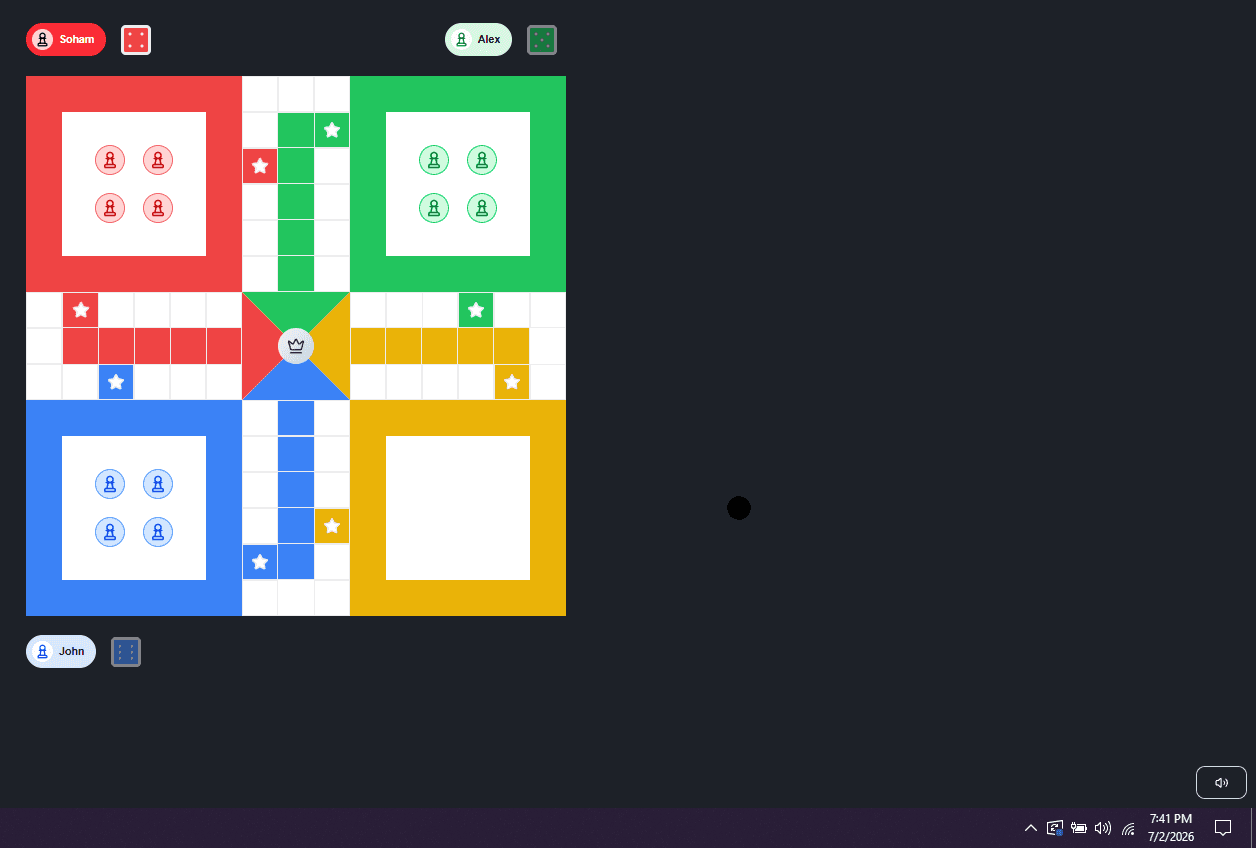Image resolution: width=1256 pixels, height=848 pixels.
Task: Click the empty yellow home base square
Action: coord(458,508)
